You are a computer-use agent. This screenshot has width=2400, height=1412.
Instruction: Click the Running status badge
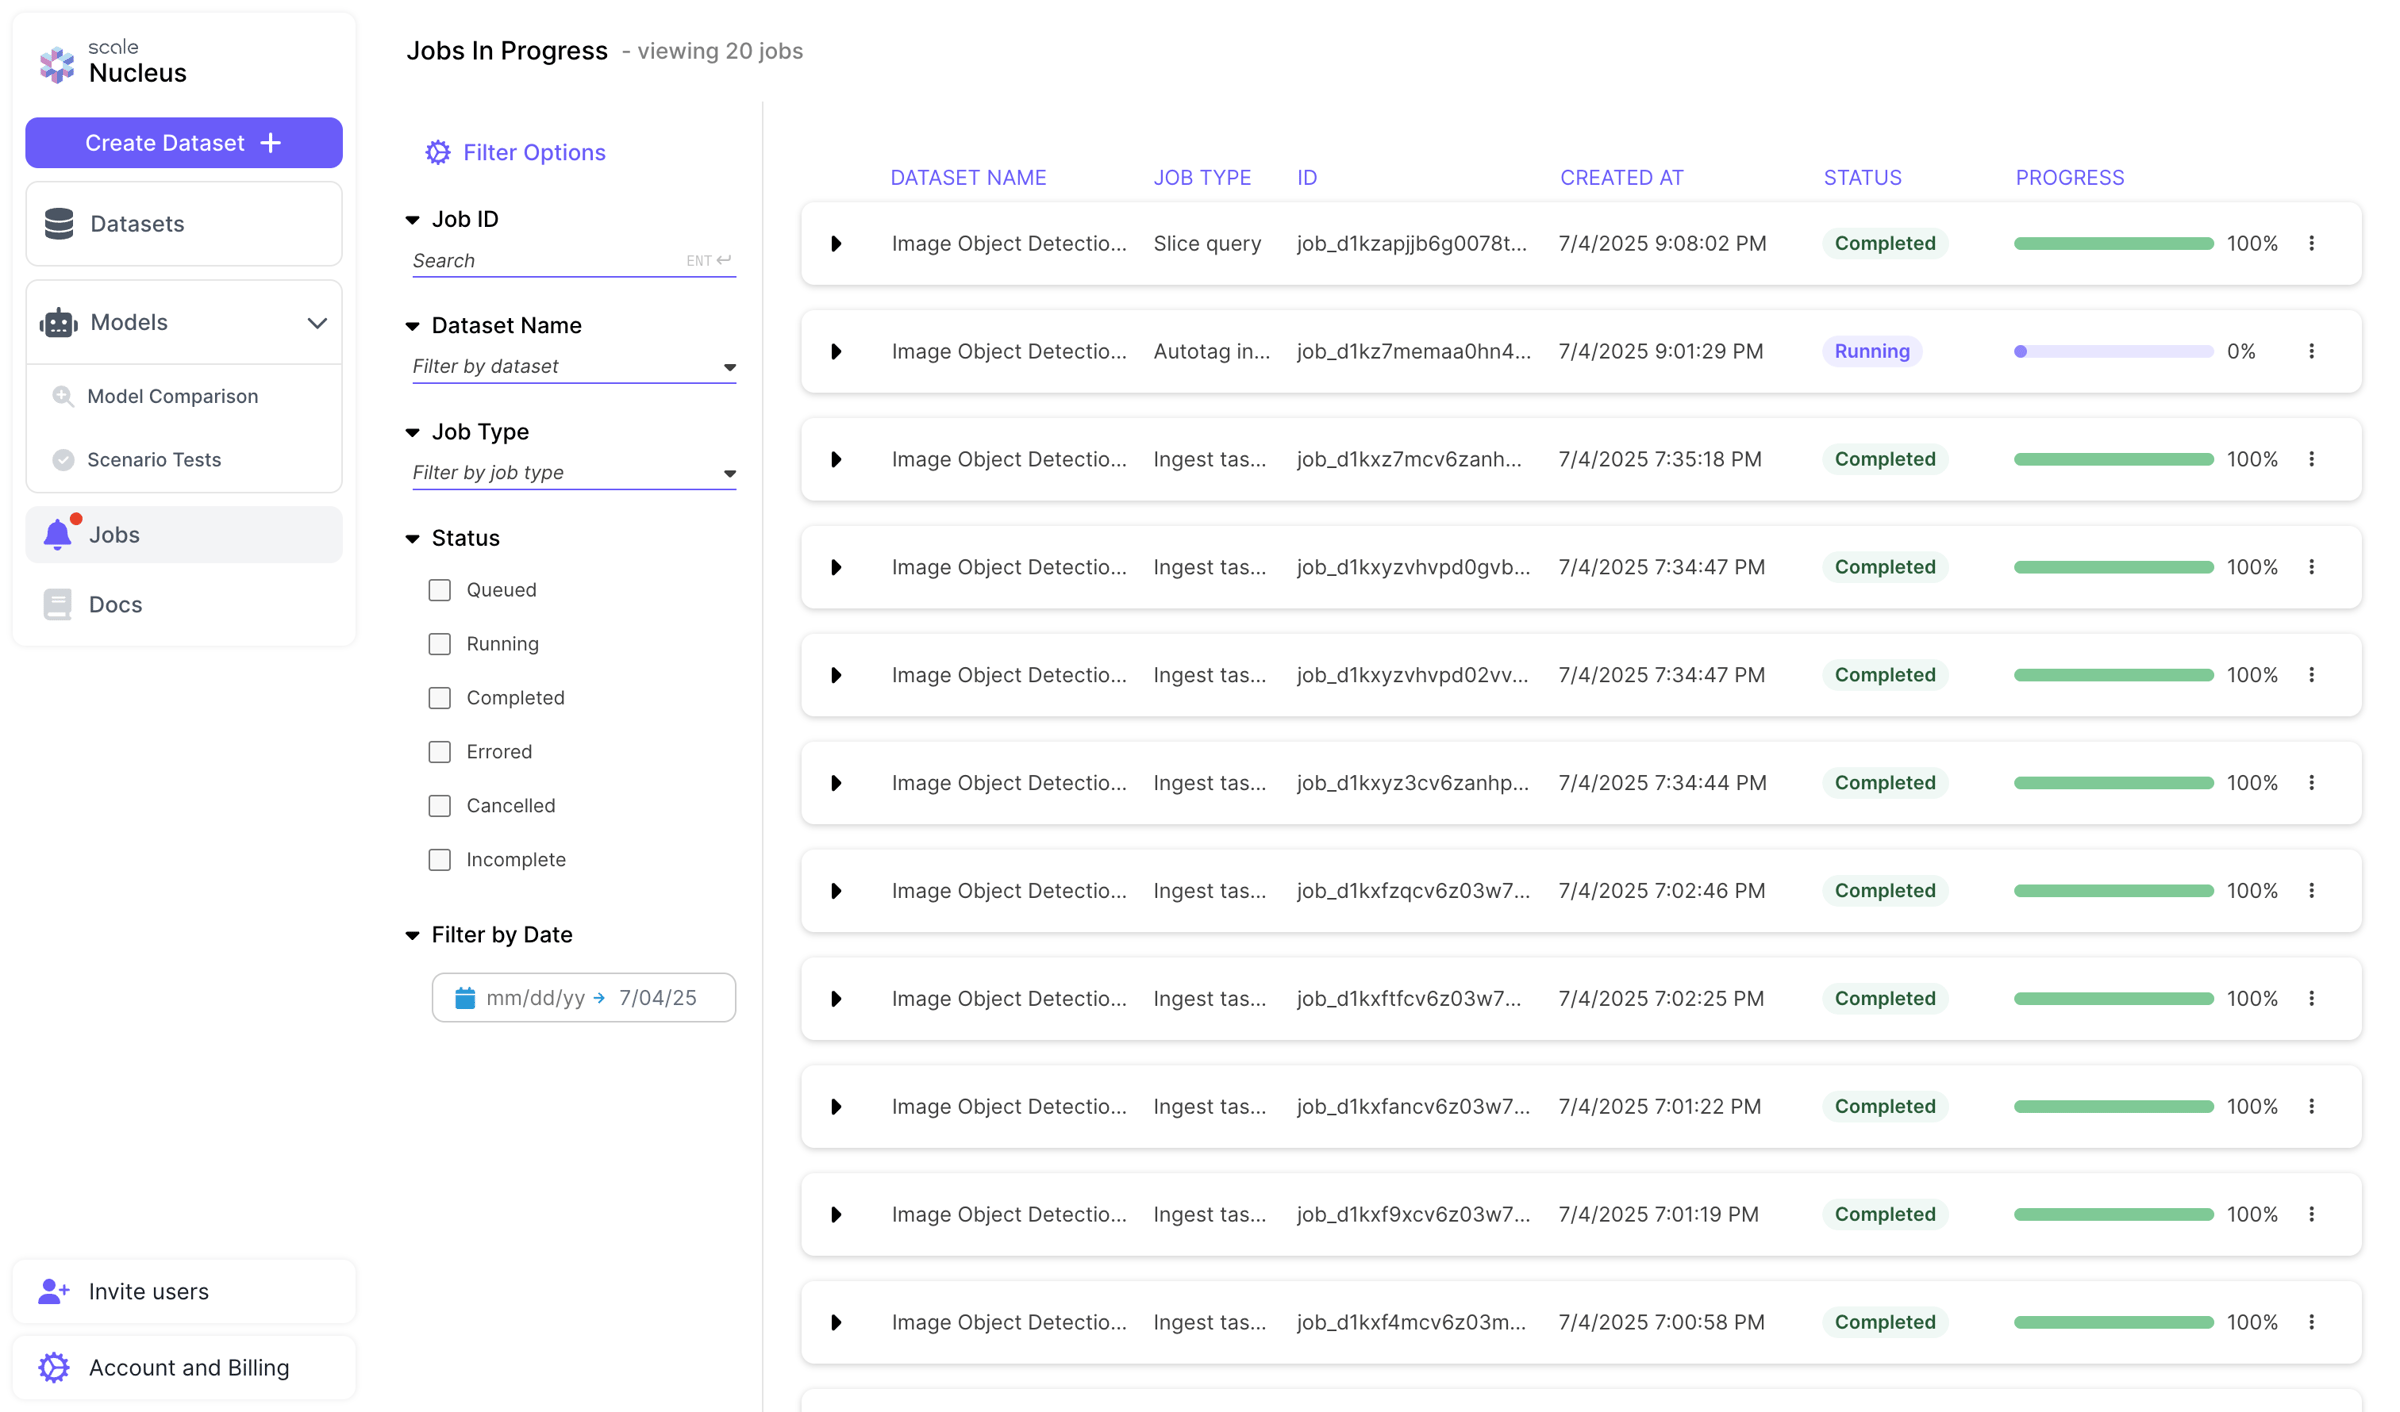1871,351
